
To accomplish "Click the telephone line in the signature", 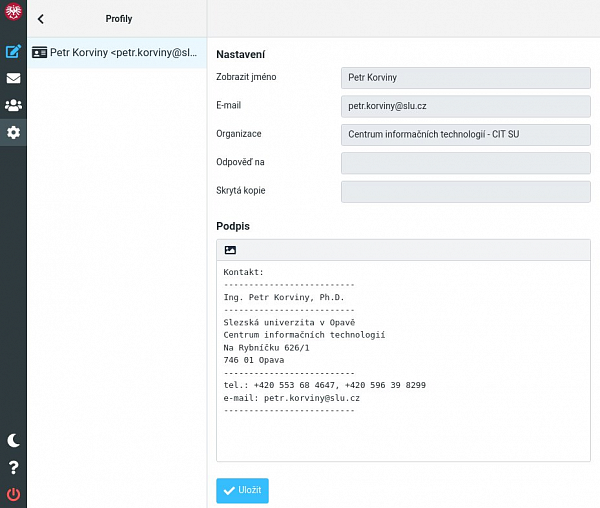I will [324, 385].
